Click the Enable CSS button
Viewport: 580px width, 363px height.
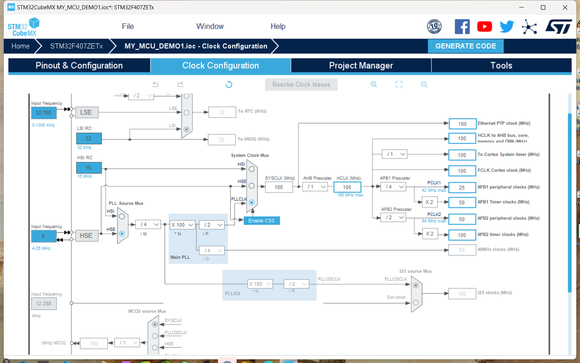262,221
